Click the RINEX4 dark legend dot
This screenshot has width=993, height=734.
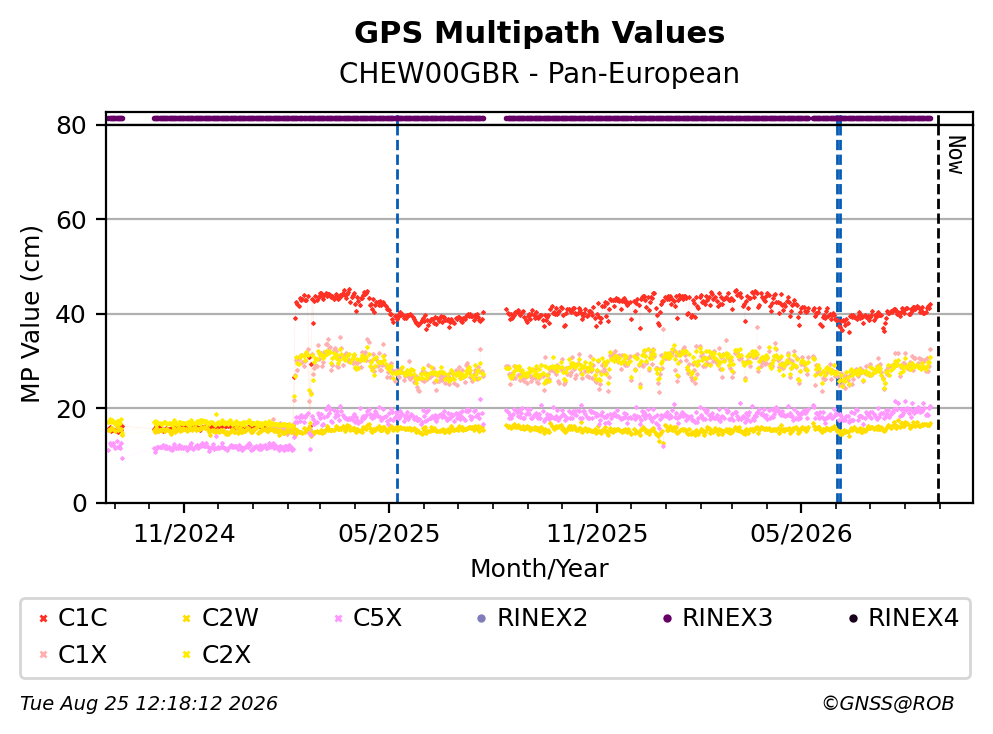point(853,618)
